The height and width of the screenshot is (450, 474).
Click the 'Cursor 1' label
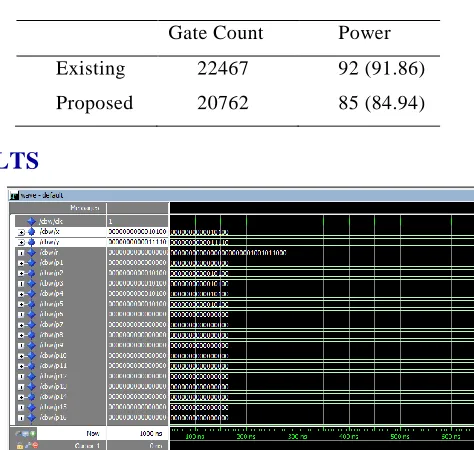87,446
